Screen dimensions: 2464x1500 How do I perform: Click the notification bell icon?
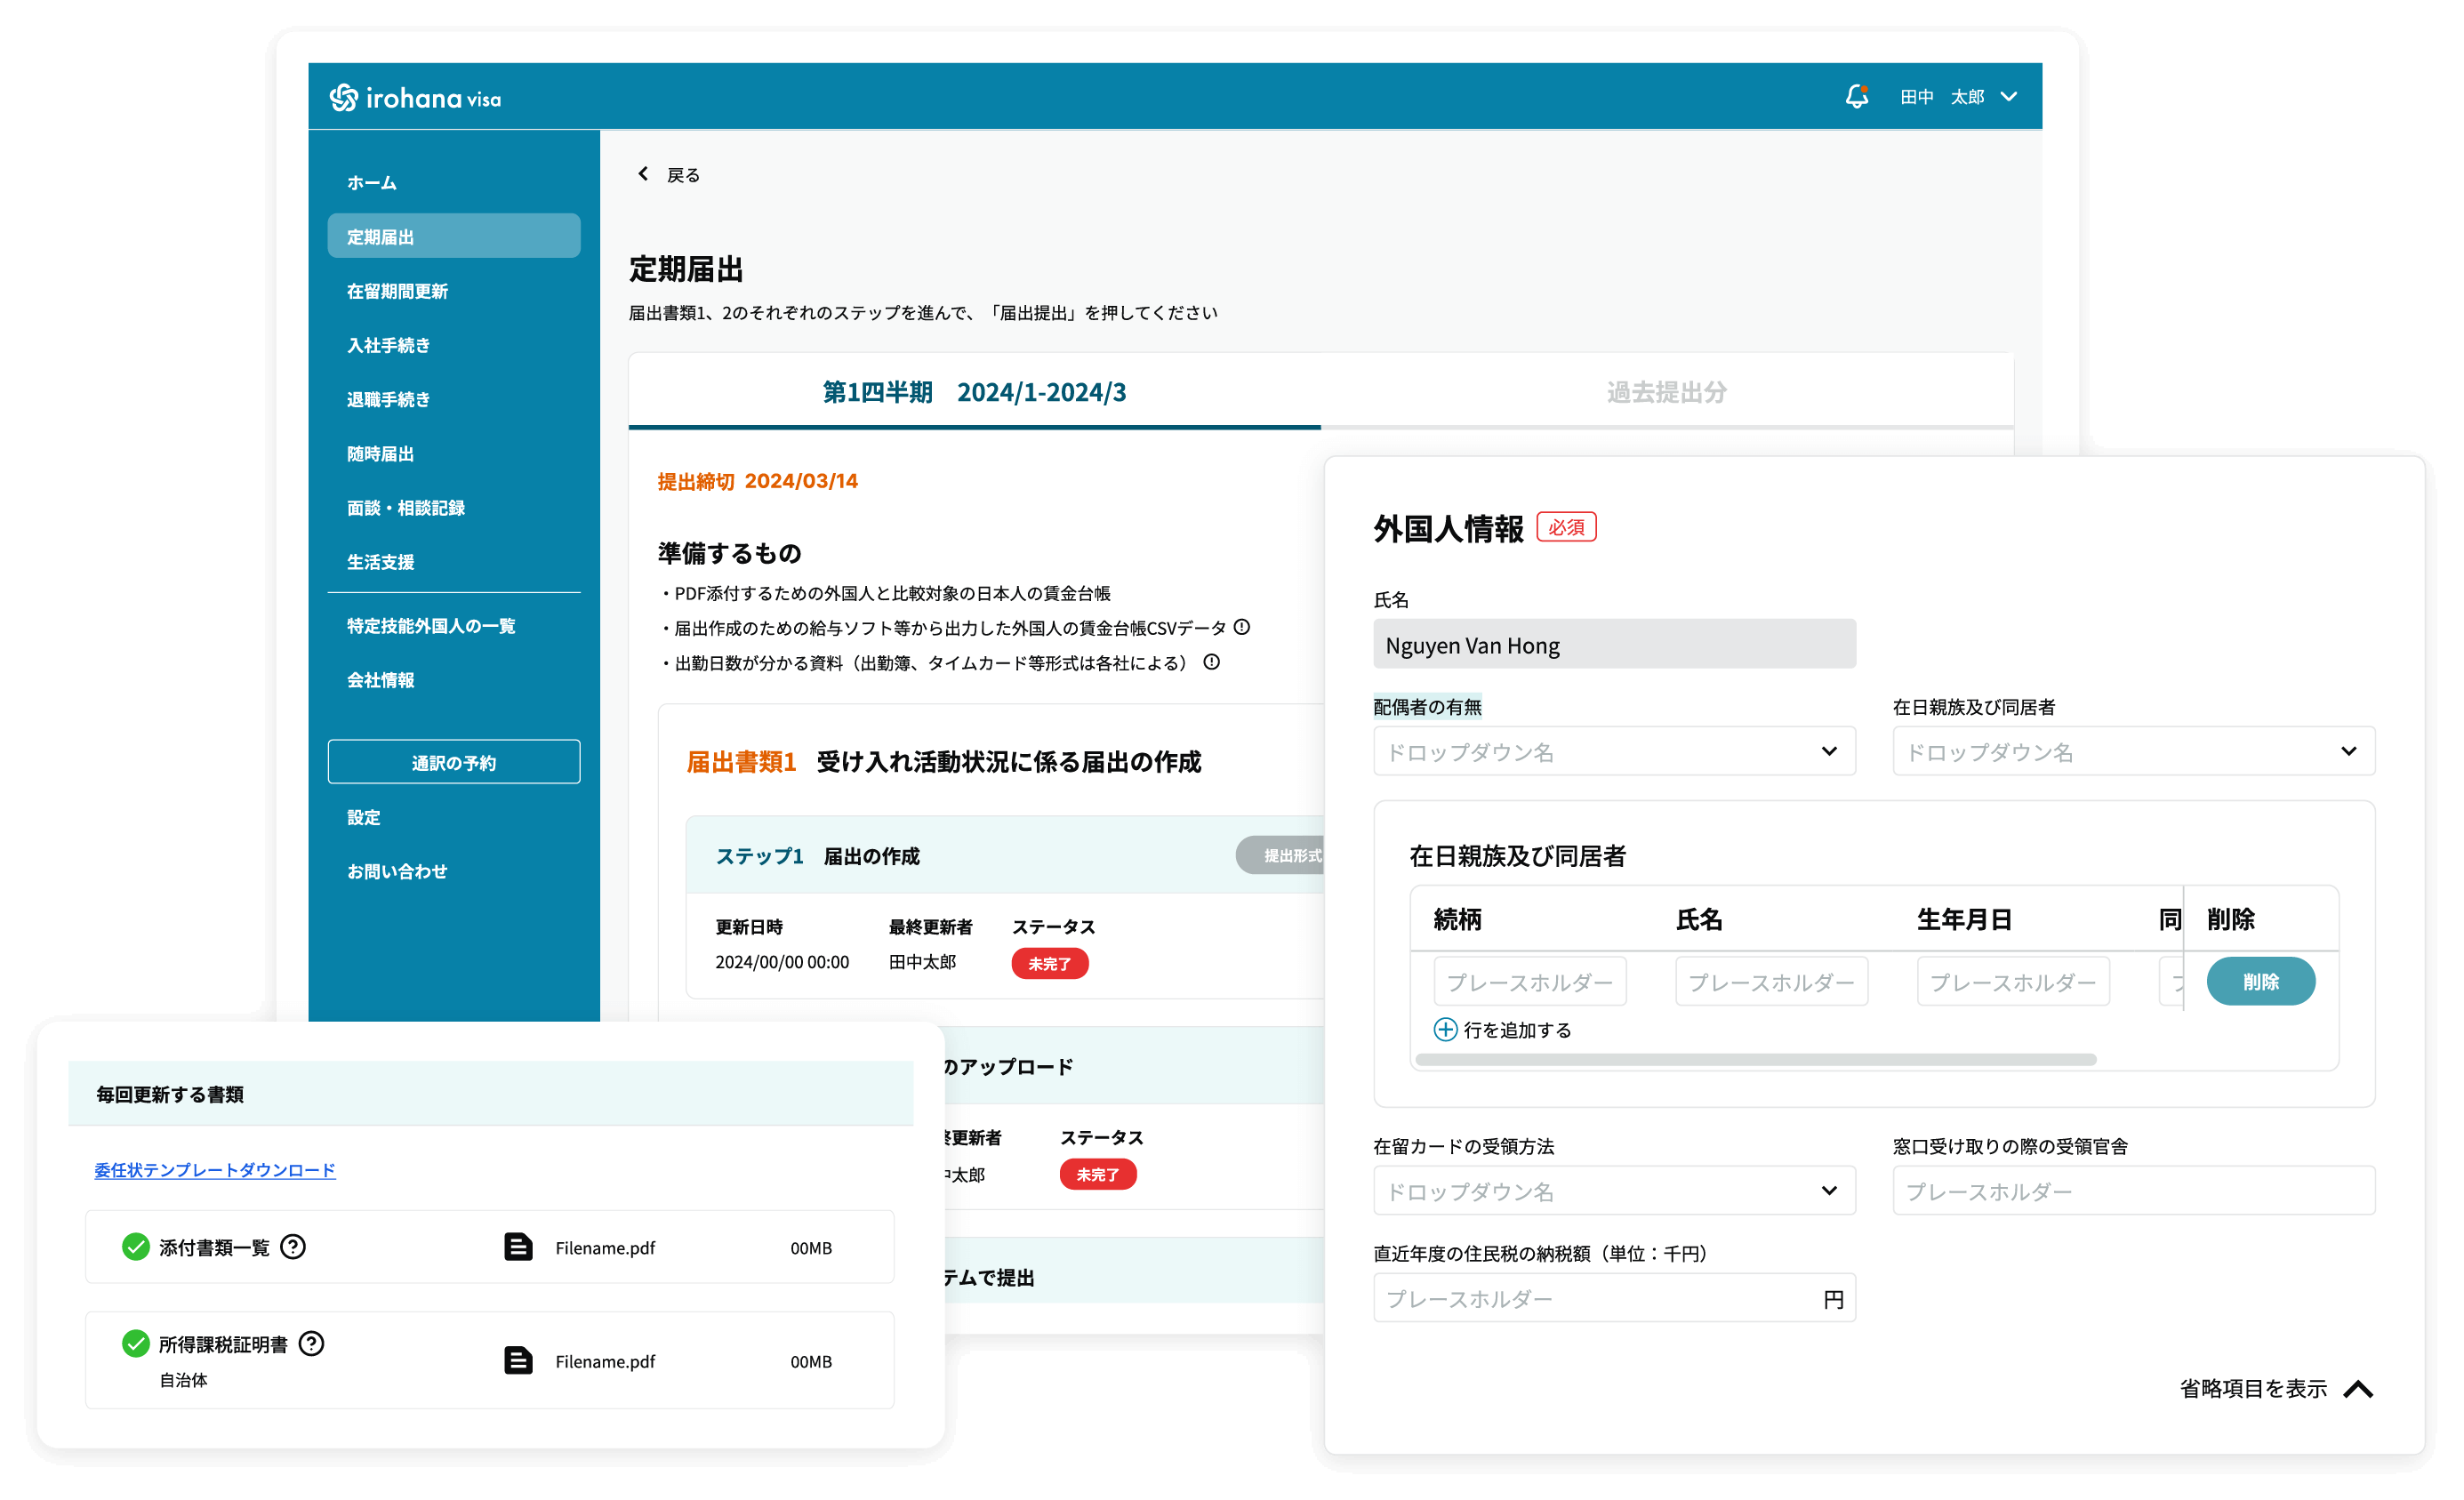tap(1856, 96)
